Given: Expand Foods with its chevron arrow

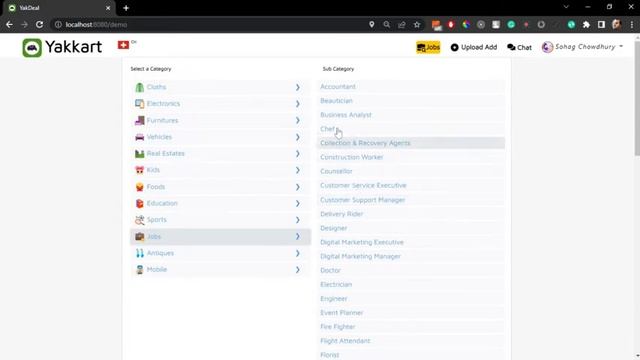Looking at the screenshot, I should point(298,187).
